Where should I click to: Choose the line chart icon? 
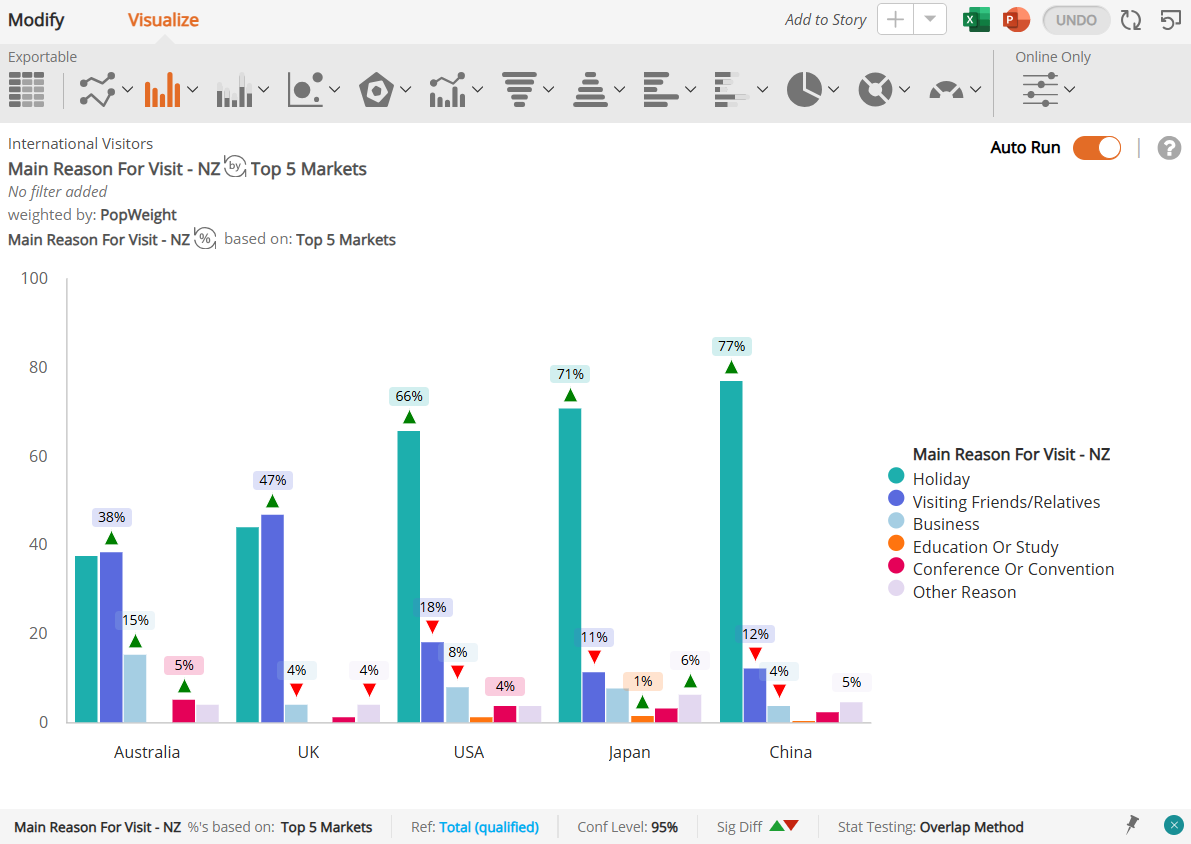coord(98,90)
